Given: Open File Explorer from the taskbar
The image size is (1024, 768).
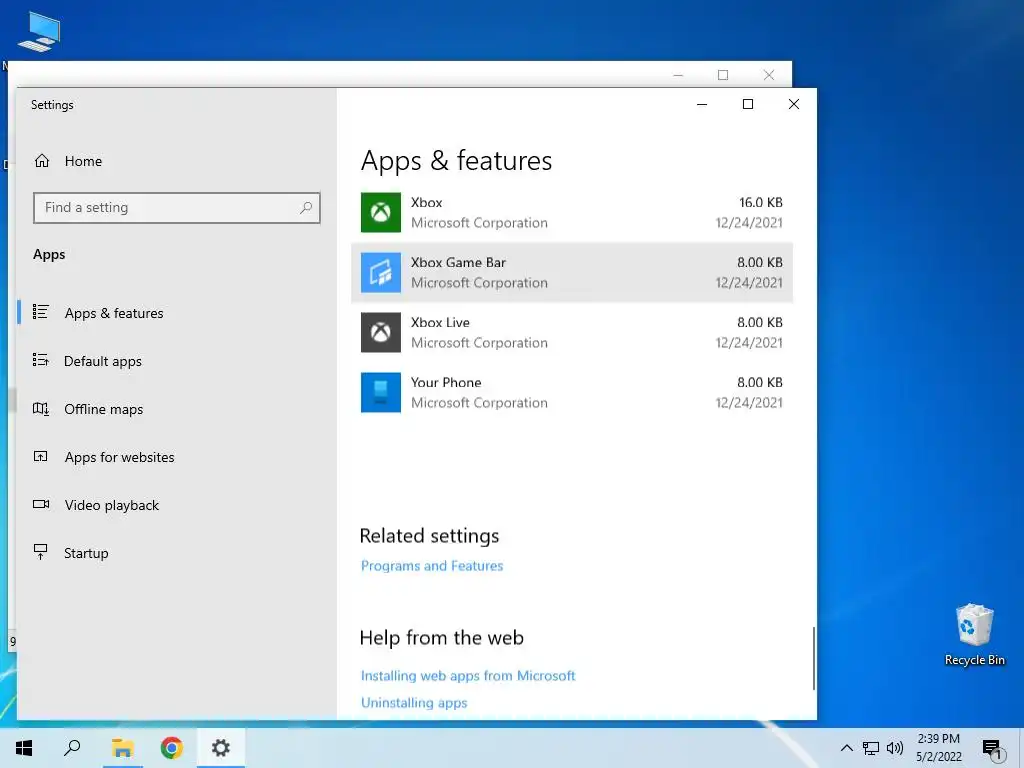Looking at the screenshot, I should pos(122,748).
